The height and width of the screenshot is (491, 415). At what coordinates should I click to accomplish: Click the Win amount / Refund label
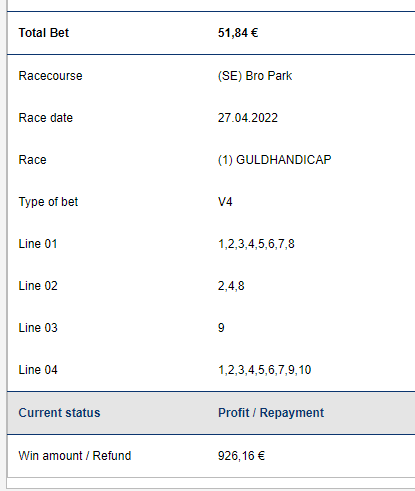(75, 456)
